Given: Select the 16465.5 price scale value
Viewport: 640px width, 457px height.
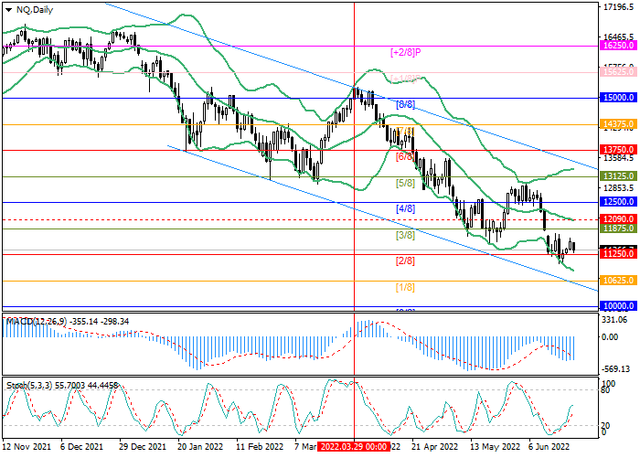Looking at the screenshot, I should [x=620, y=37].
